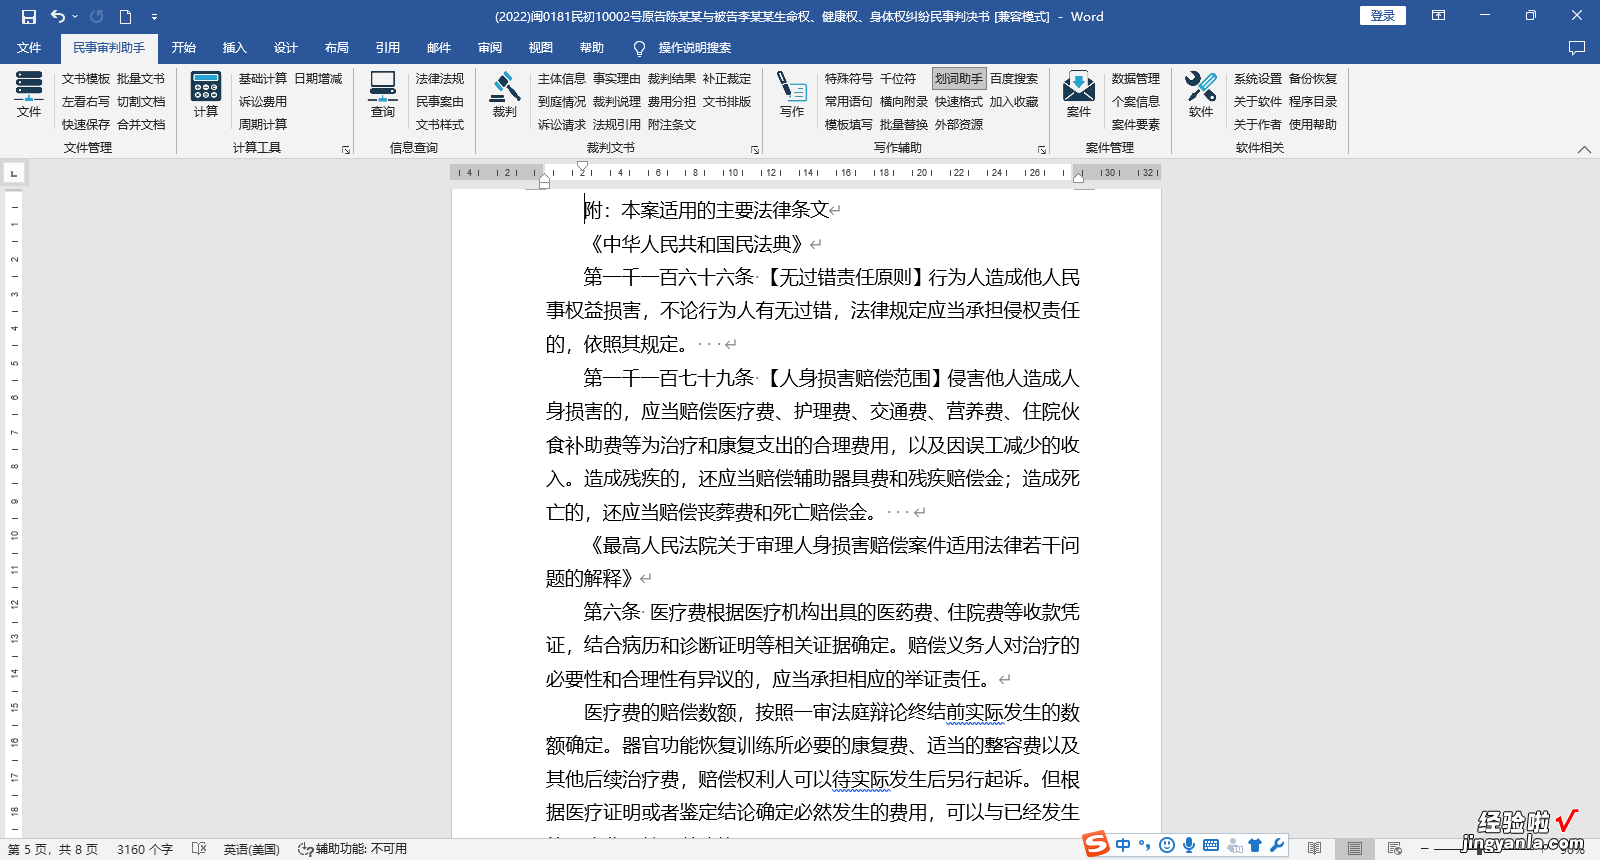Open ribbon display options in the title bar
The height and width of the screenshot is (860, 1600).
tap(1438, 16)
